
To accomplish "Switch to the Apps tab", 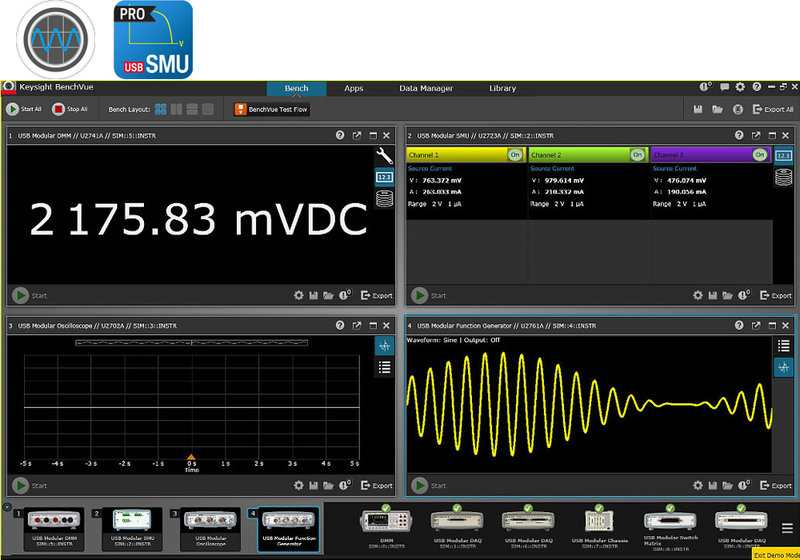I will click(x=354, y=88).
